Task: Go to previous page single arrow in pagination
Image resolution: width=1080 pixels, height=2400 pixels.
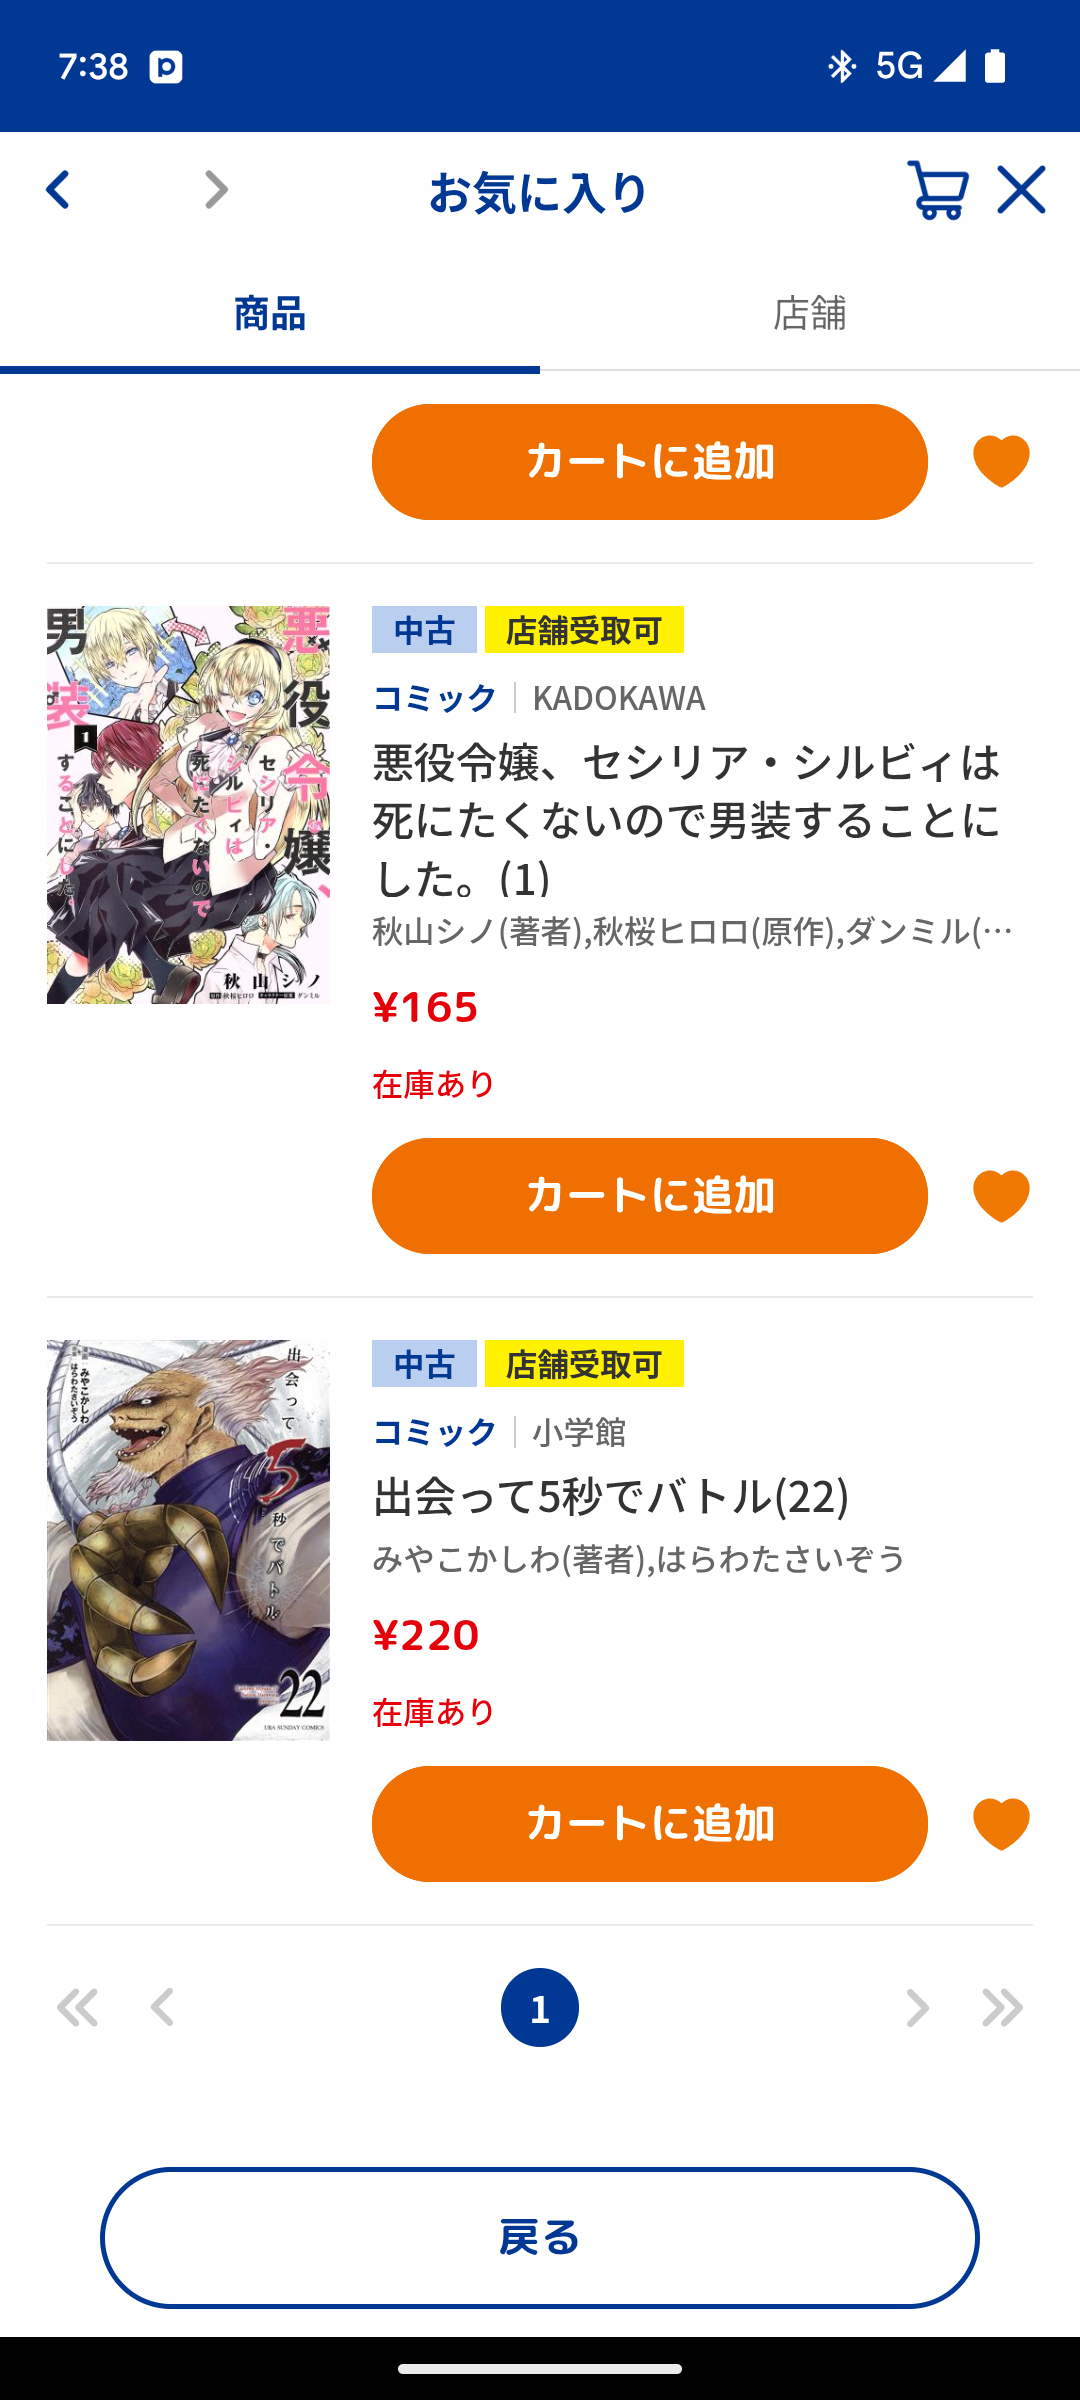Action: pos(163,2008)
